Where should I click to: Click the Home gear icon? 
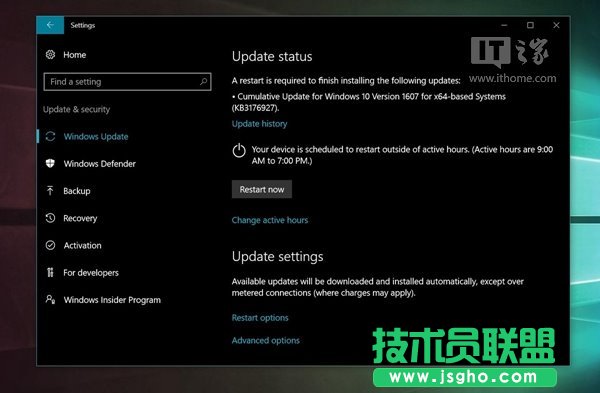[50, 55]
